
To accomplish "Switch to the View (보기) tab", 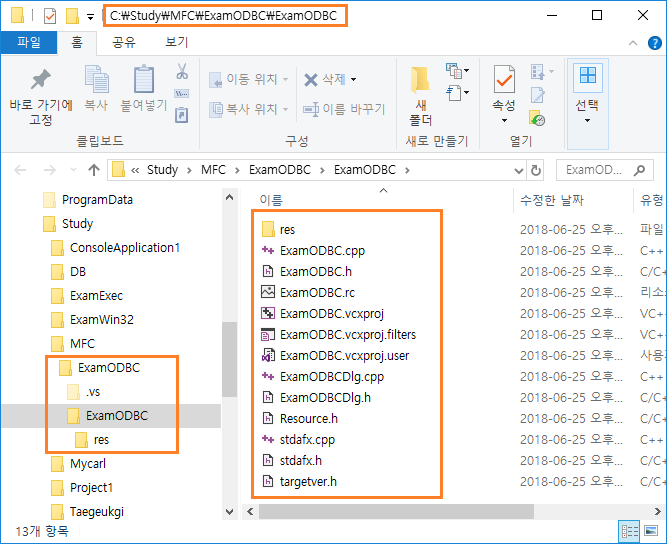I will [177, 43].
